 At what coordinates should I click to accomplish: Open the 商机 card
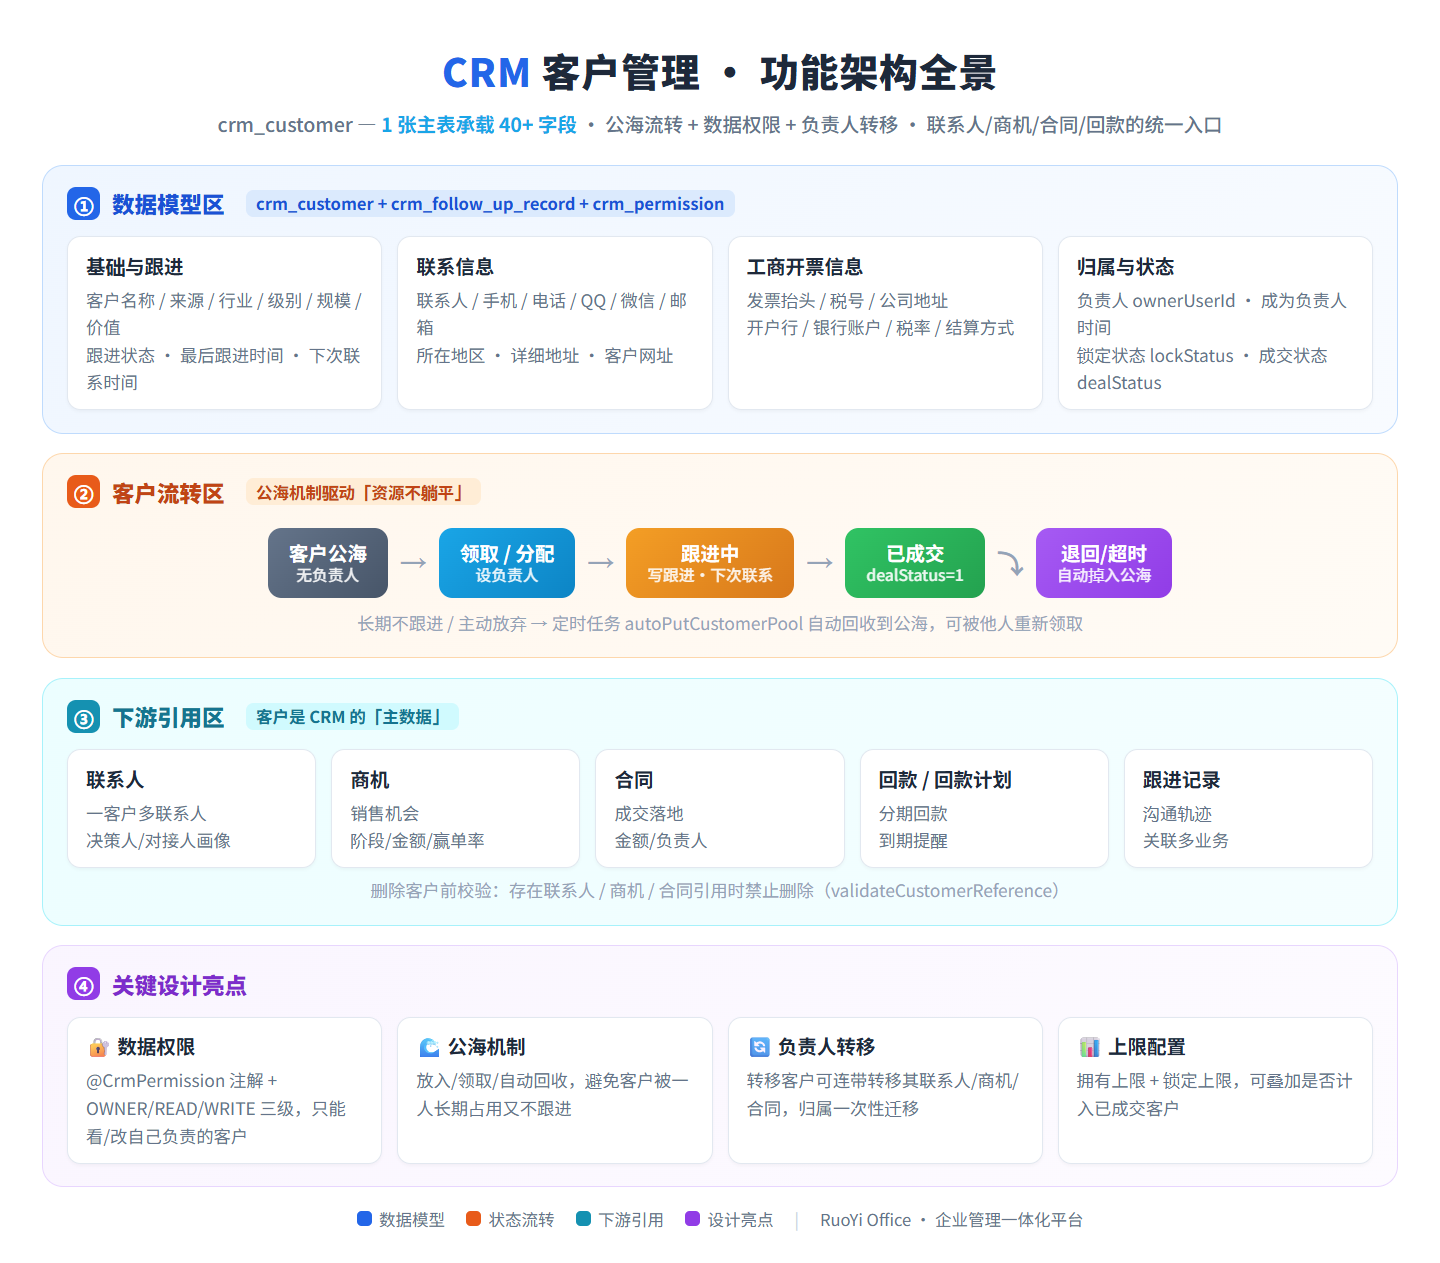[455, 808]
